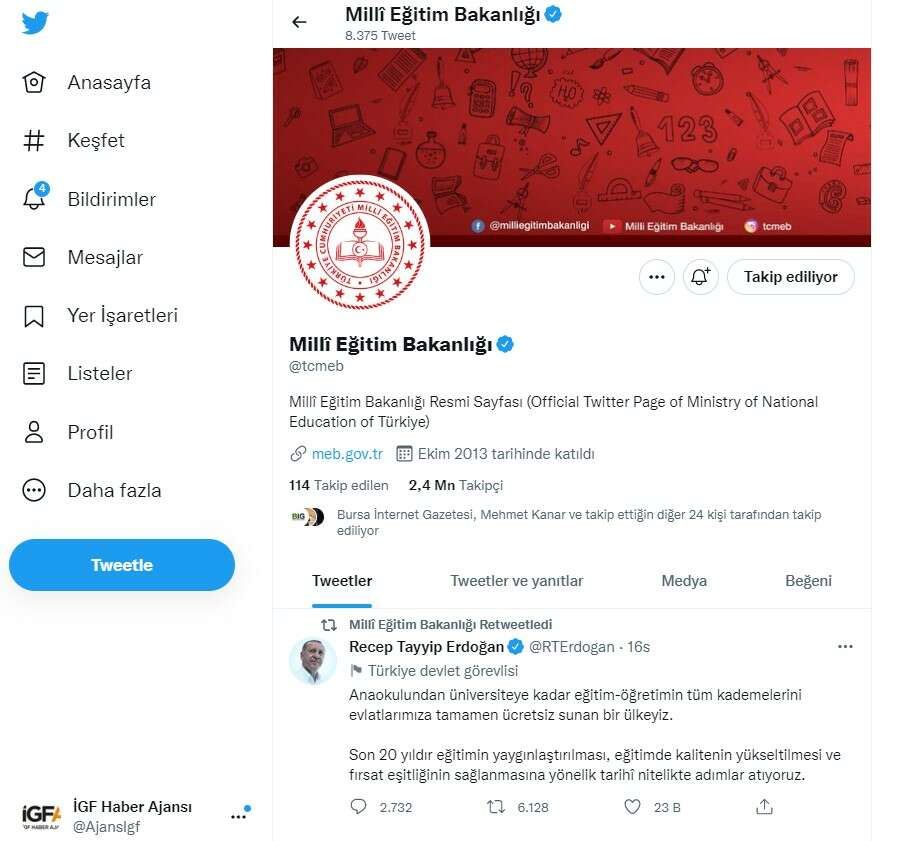
Task: Toggle the Takip ediliyor follow button
Action: click(x=790, y=277)
